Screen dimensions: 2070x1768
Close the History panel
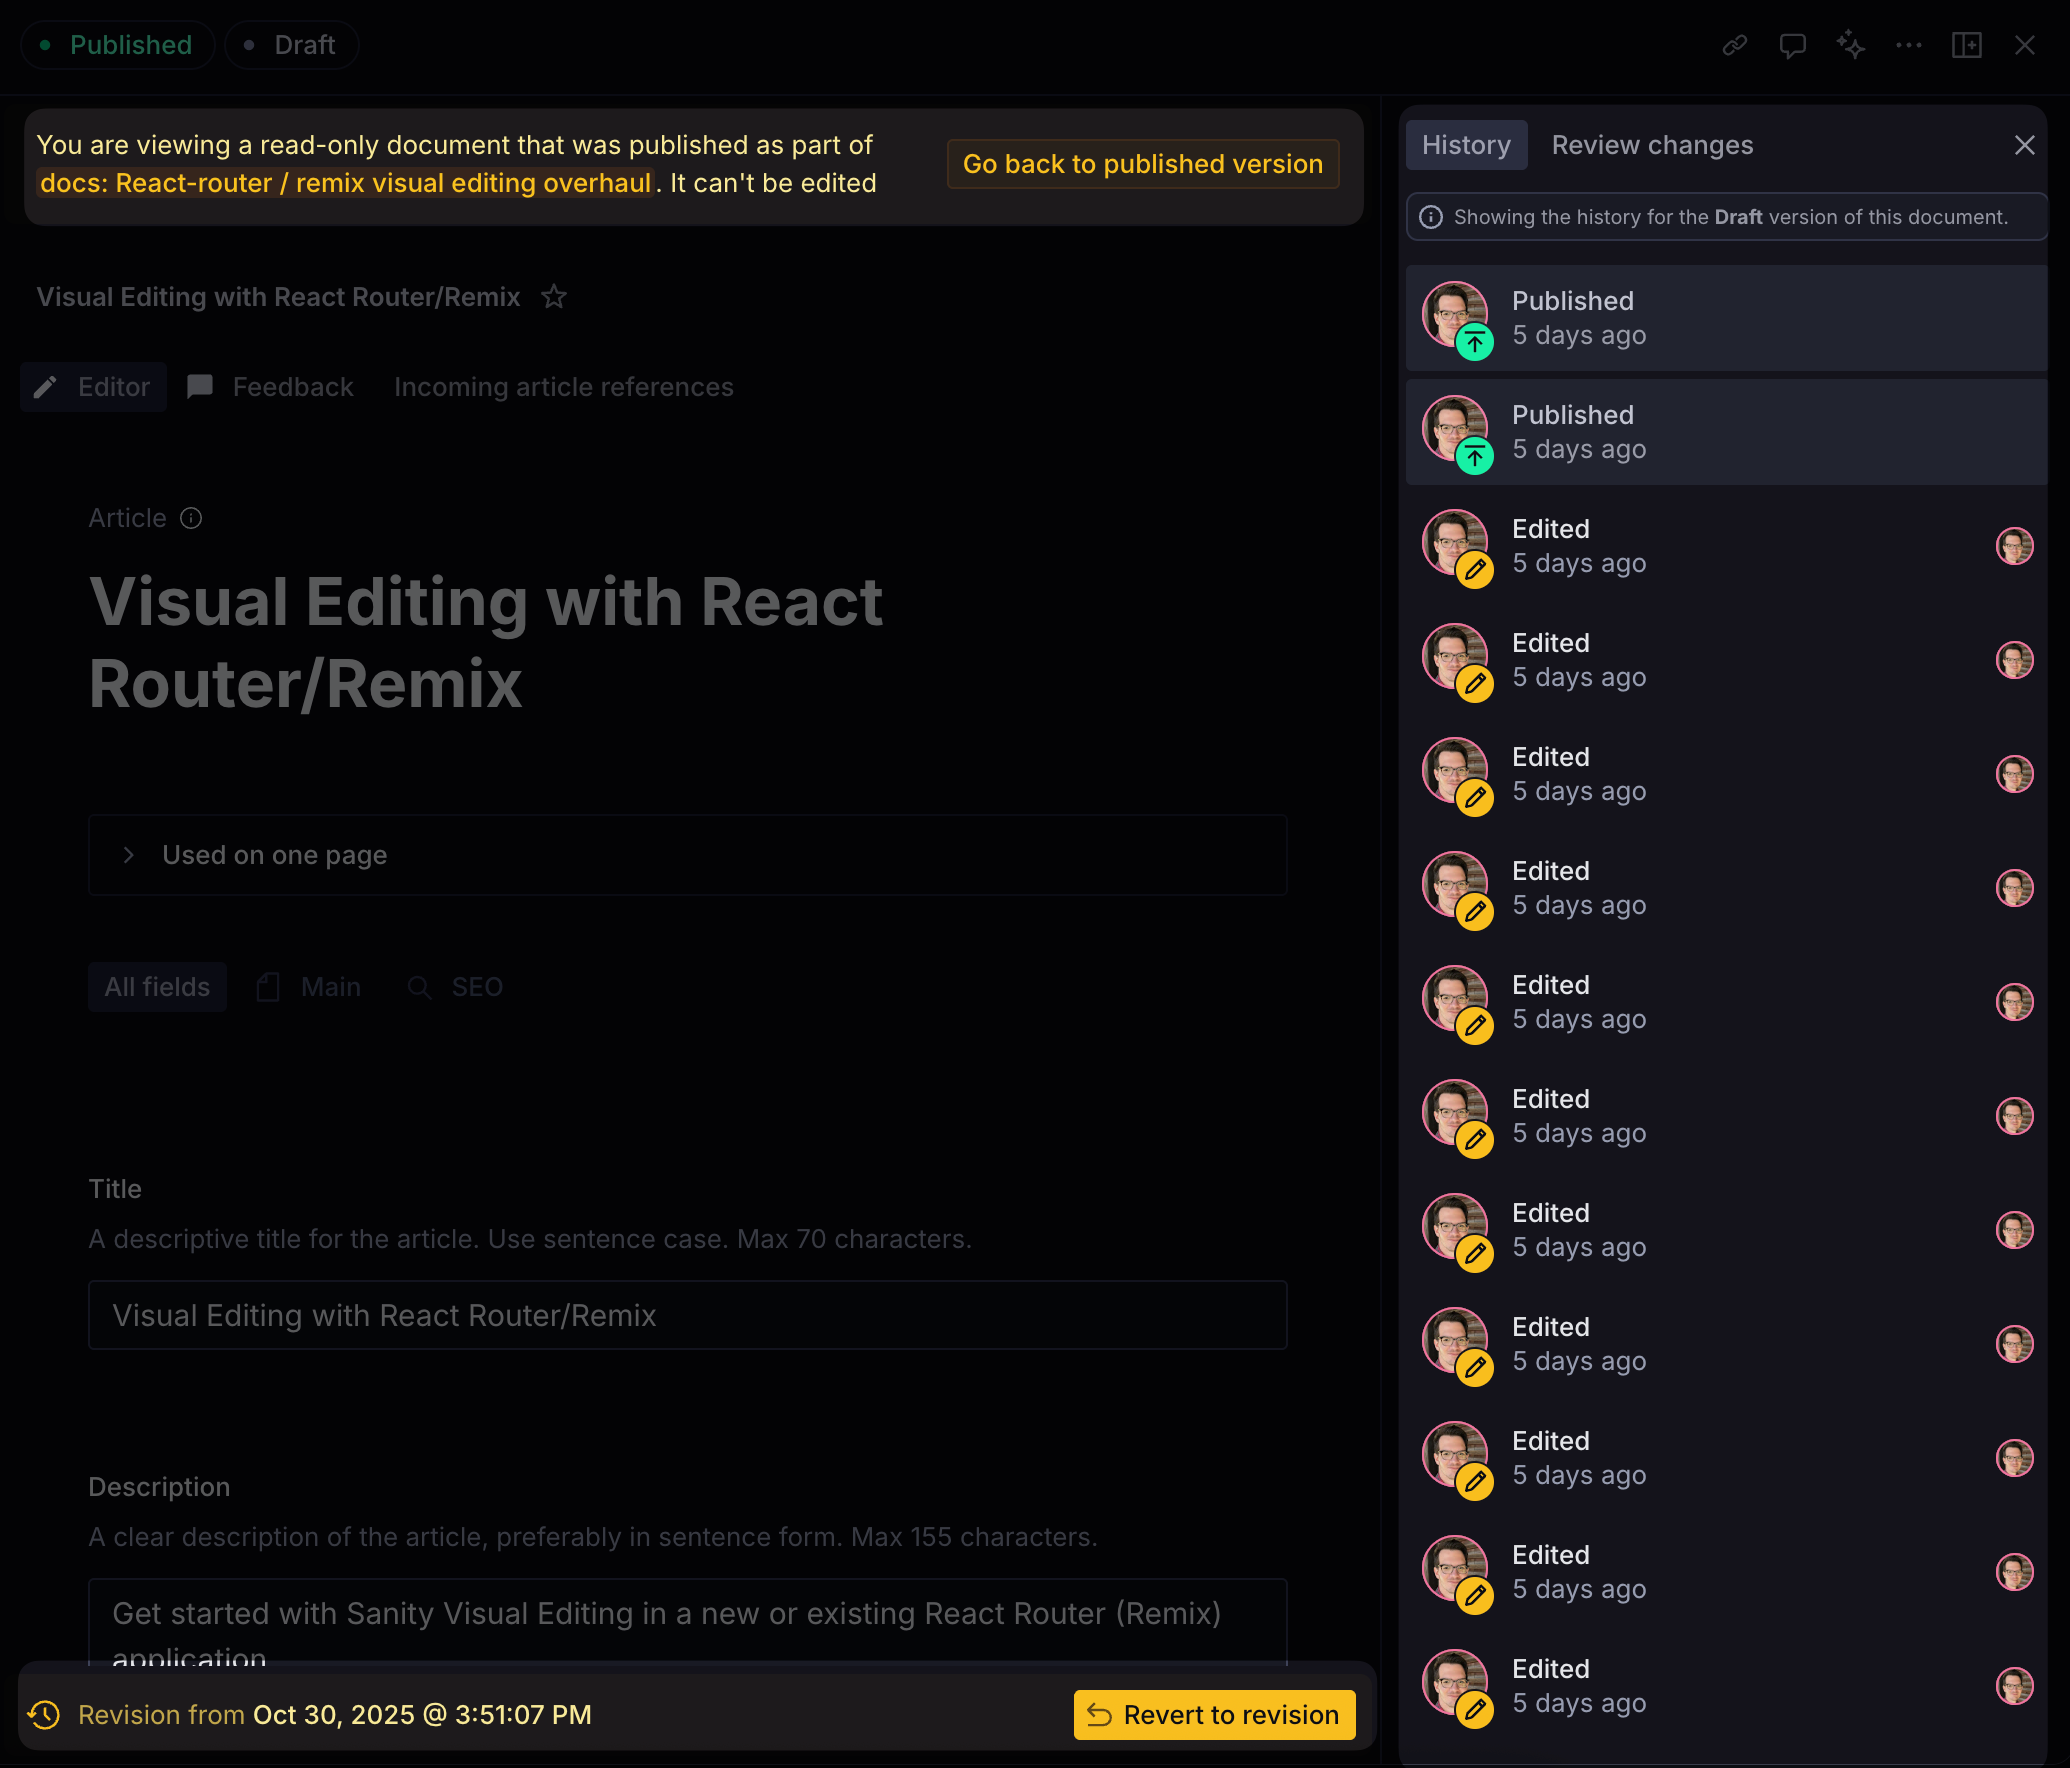coord(2025,145)
